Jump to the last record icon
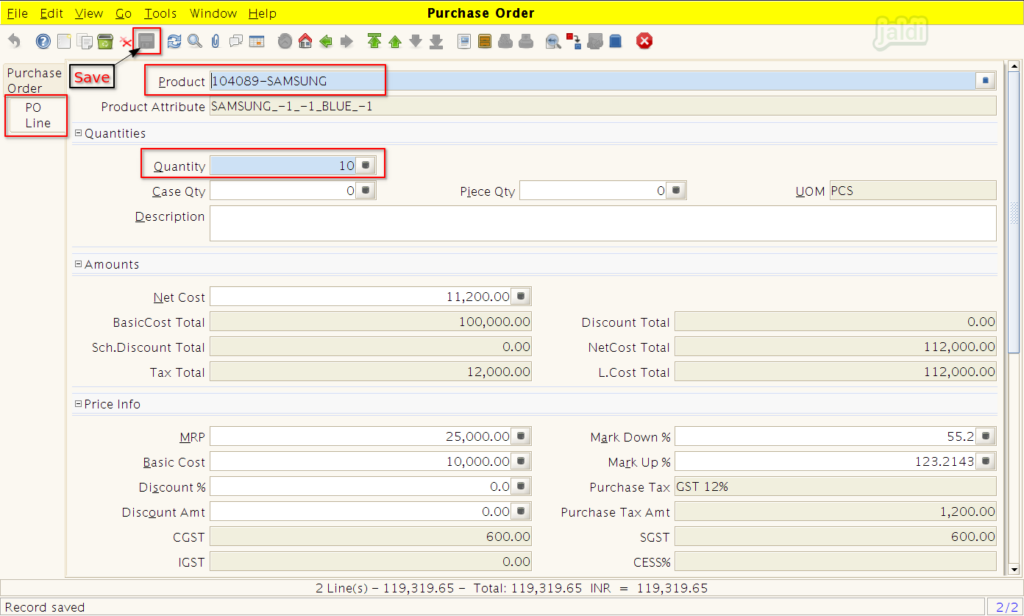Viewport: 1024px width, 616px height. [436, 41]
